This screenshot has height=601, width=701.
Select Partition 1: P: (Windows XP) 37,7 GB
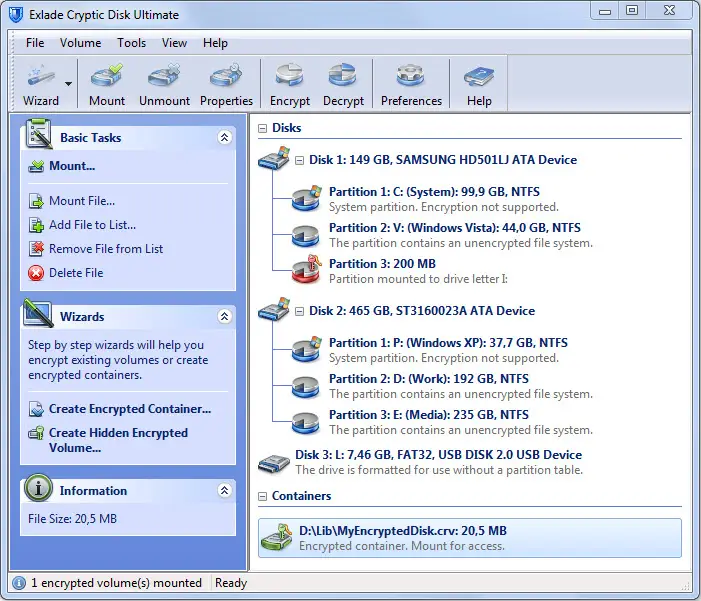(x=448, y=350)
